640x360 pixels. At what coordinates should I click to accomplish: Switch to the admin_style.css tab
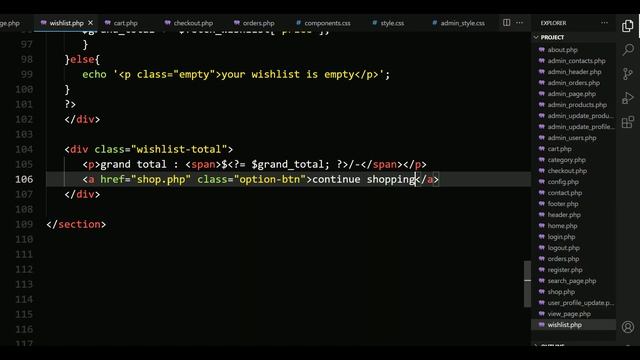462,23
